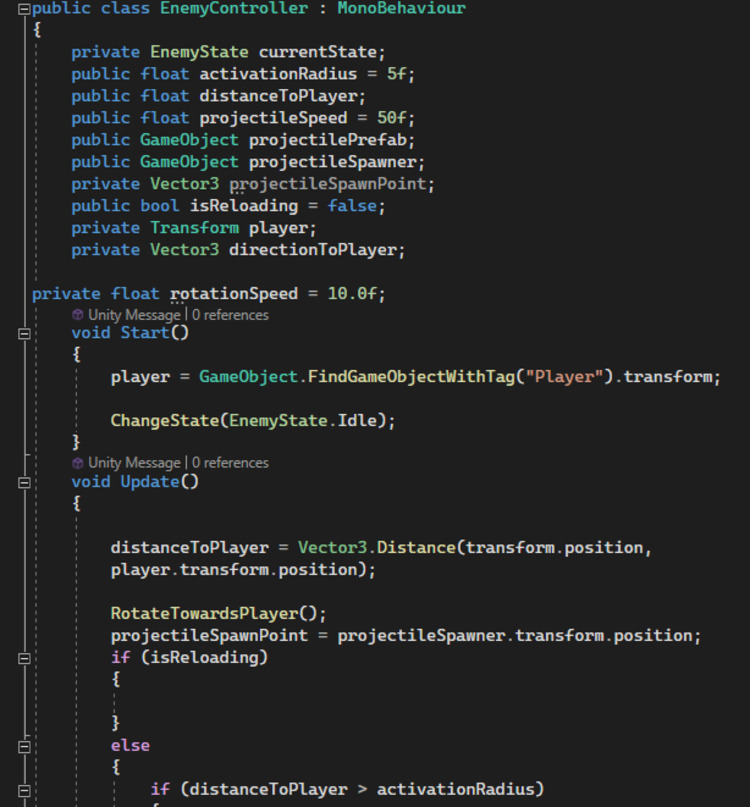Viewport: 750px width, 807px height.
Task: Click the Unity cube icon above Update()
Action: [x=78, y=463]
